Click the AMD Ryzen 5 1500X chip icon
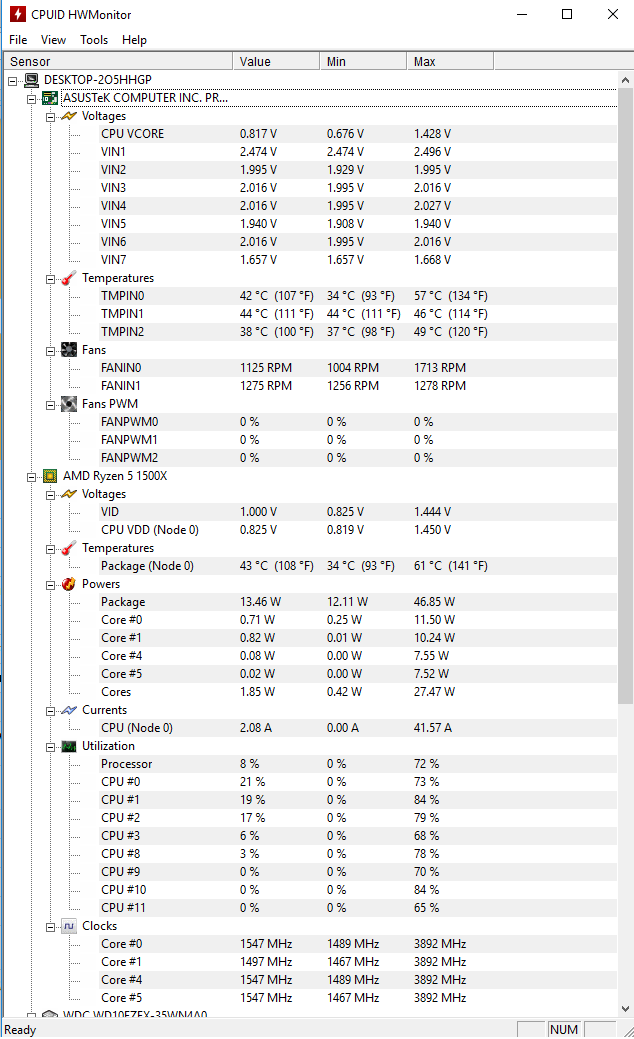Screen dimensions: 634x1039 pos(50,476)
